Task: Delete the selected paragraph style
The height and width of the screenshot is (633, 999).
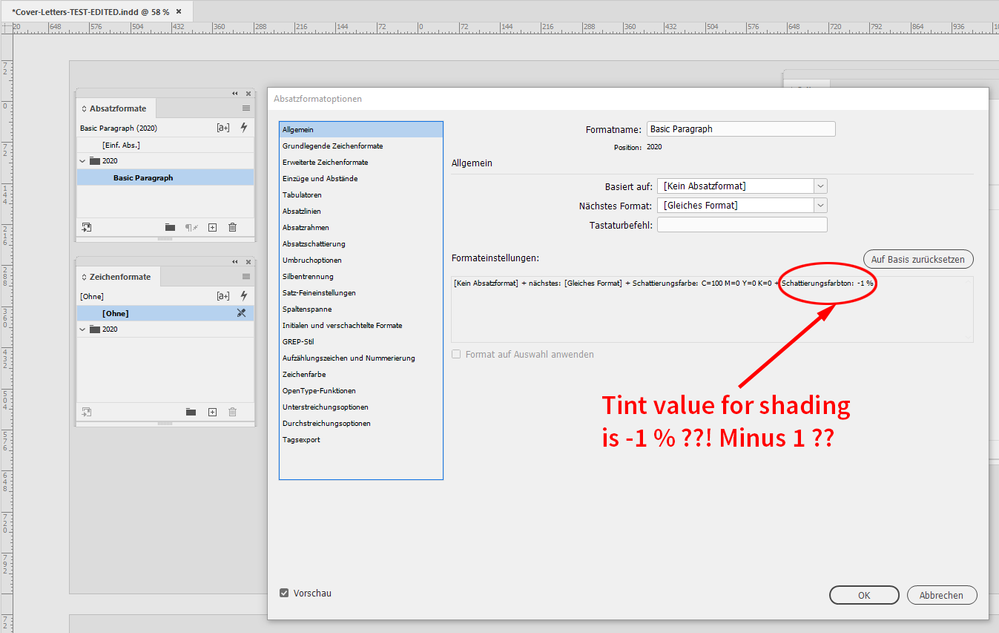Action: (232, 226)
